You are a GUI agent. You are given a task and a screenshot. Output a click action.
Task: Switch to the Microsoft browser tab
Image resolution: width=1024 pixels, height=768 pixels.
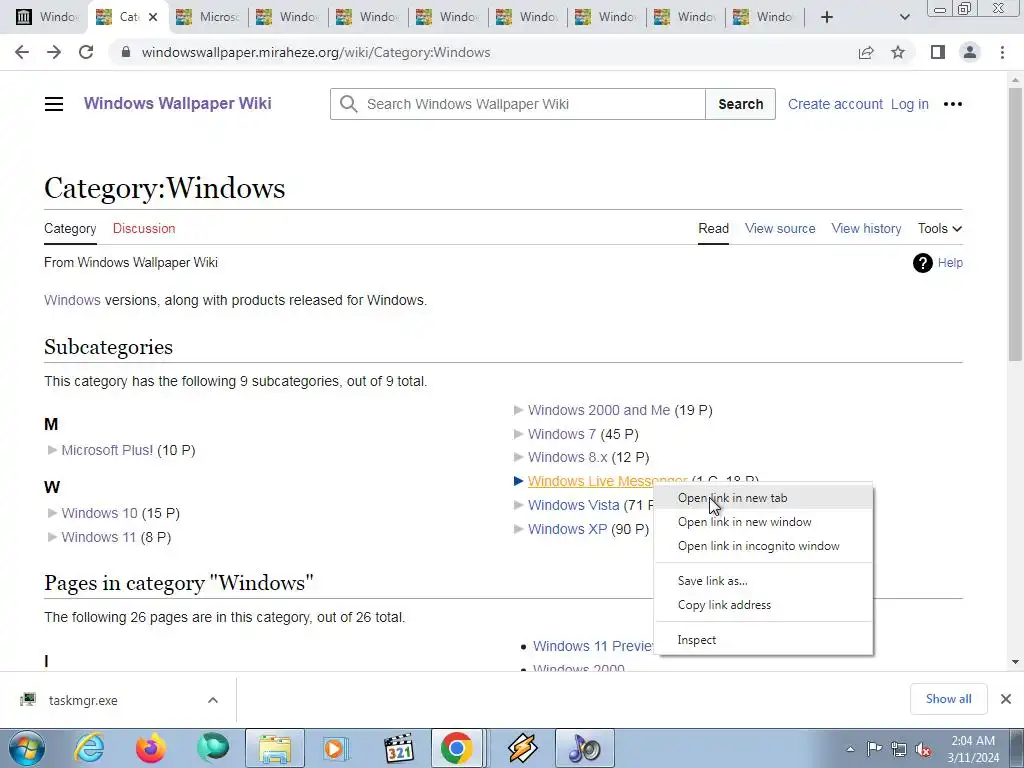coord(208,17)
